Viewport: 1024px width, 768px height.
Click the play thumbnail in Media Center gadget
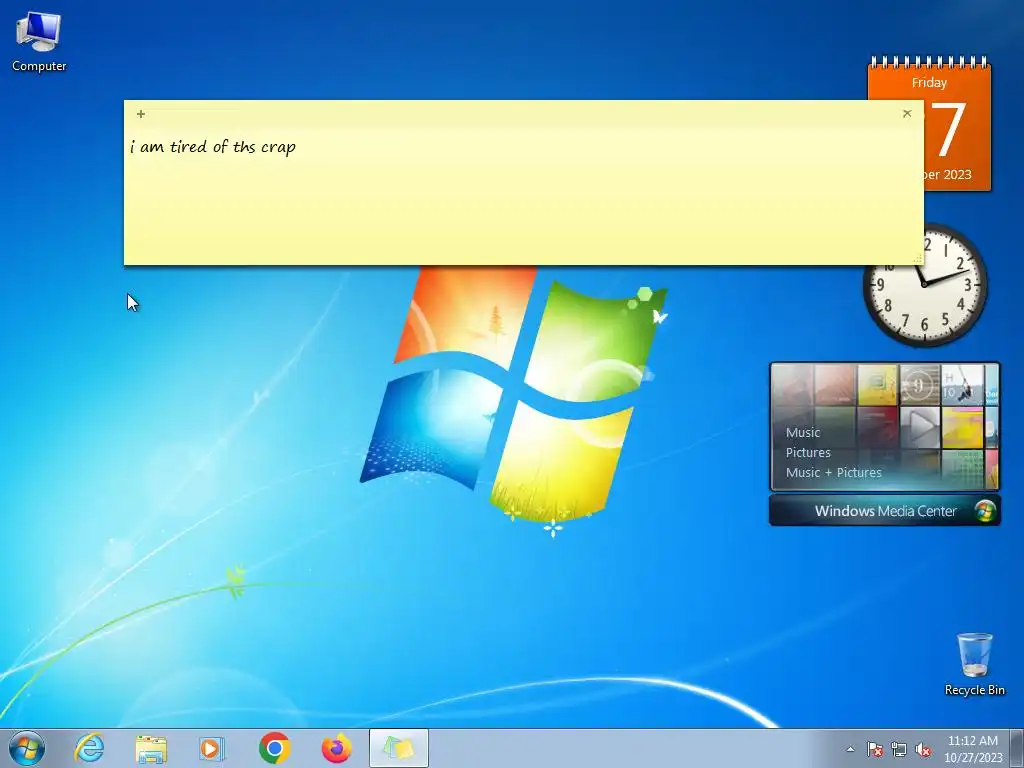920,427
